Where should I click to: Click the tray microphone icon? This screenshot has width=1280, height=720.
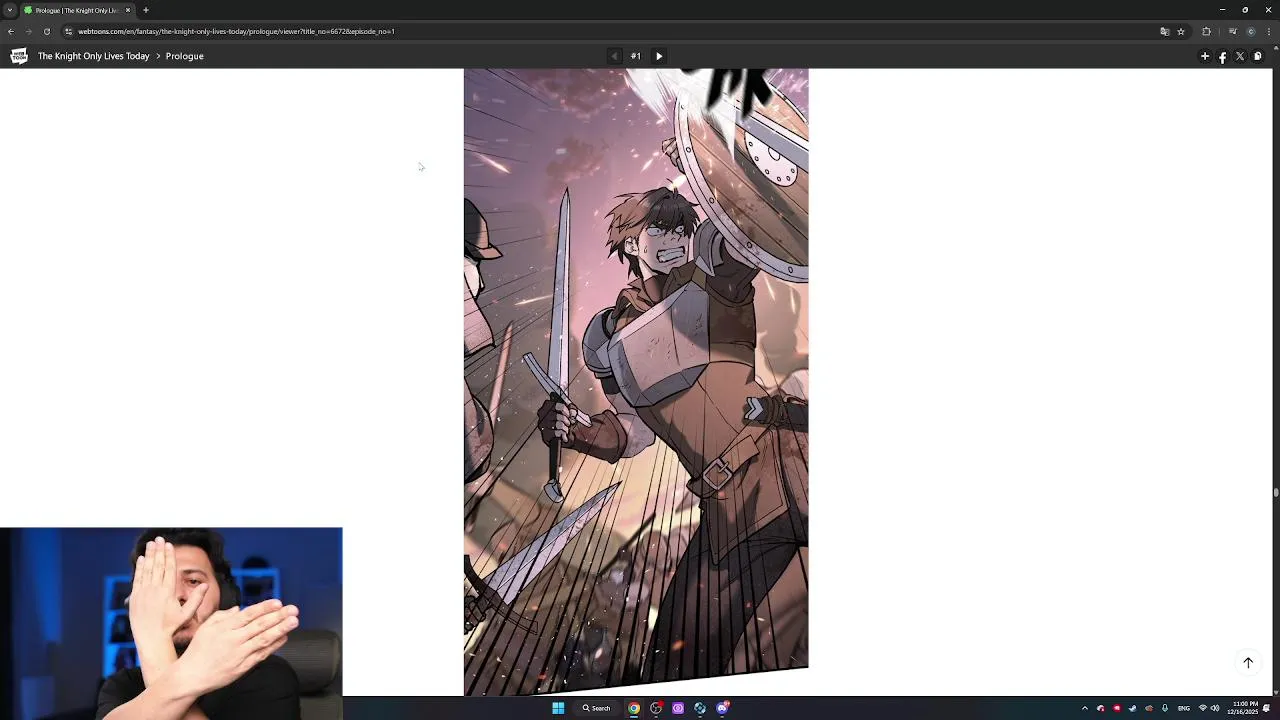(1165, 708)
